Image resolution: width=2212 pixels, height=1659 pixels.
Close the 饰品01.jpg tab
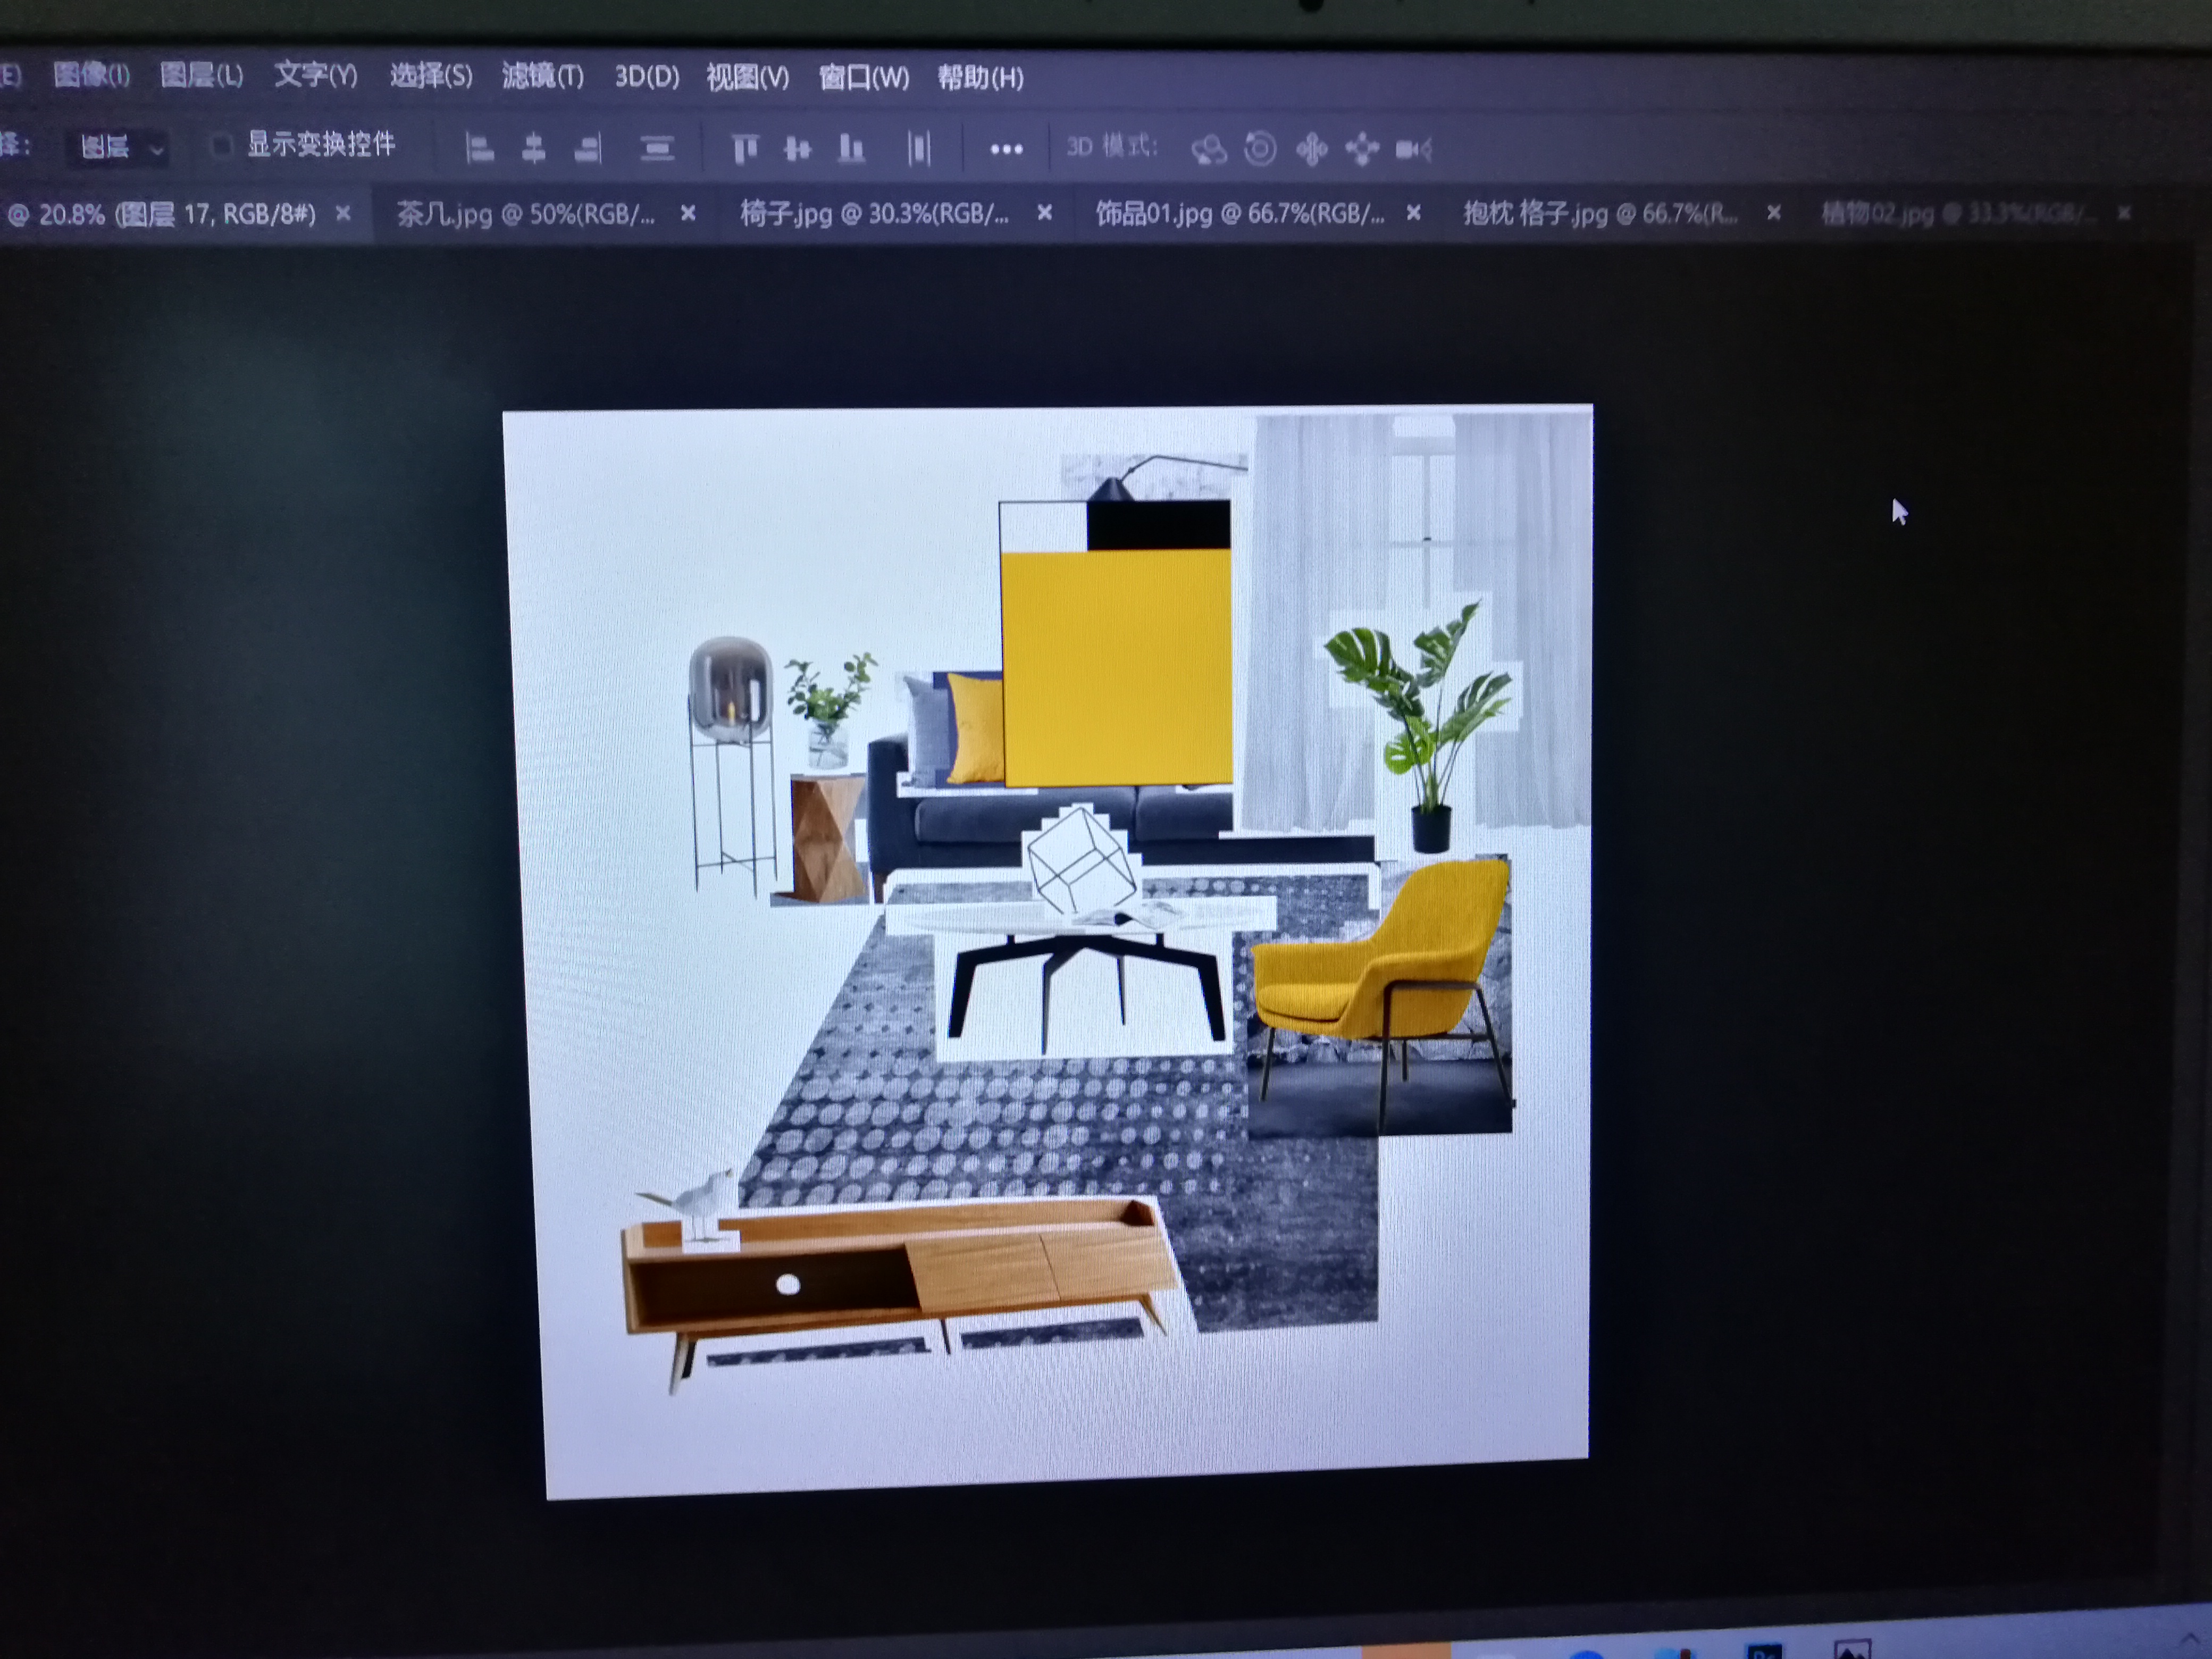[1414, 213]
